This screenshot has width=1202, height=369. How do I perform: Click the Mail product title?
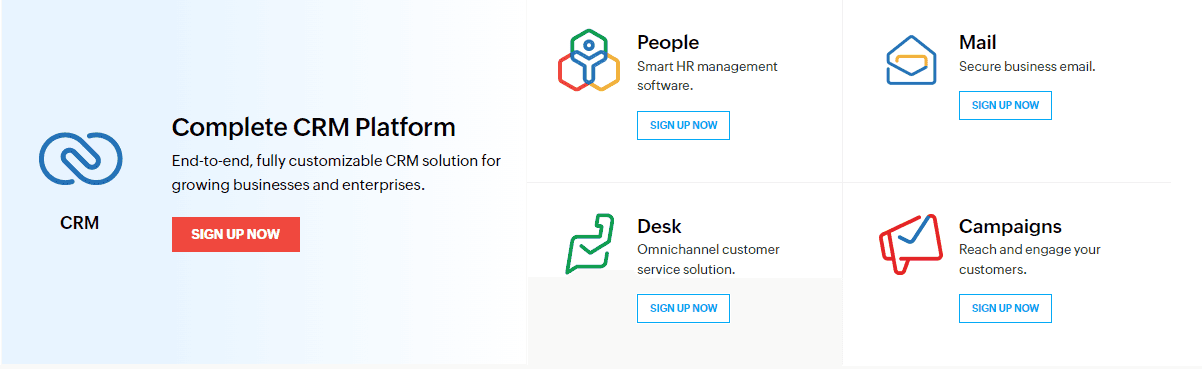tap(977, 43)
